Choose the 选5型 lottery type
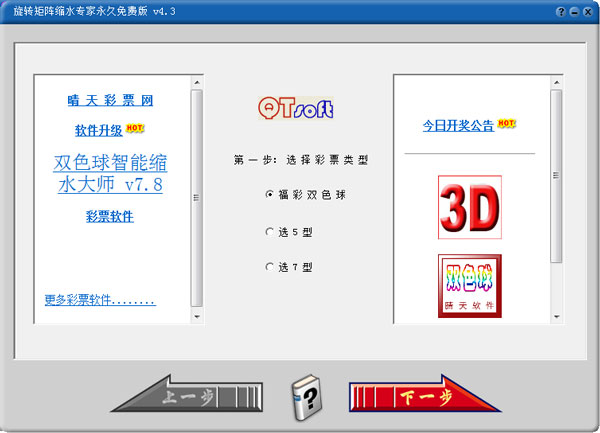600x433 pixels. tap(269, 231)
